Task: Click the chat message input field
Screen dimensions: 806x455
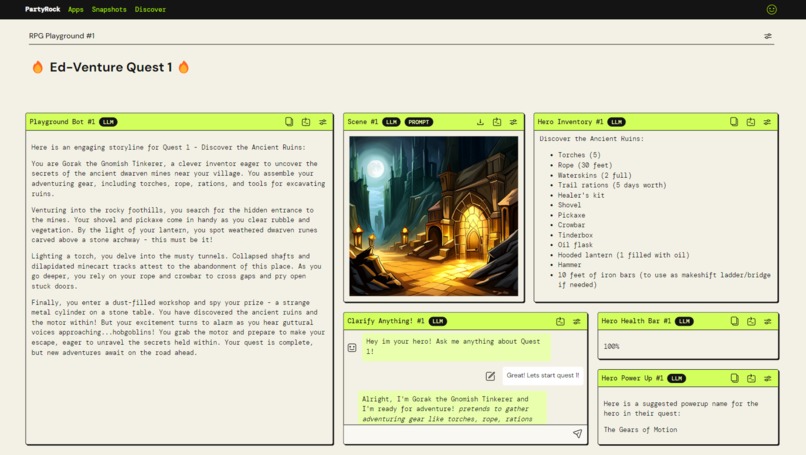Action: [457, 433]
